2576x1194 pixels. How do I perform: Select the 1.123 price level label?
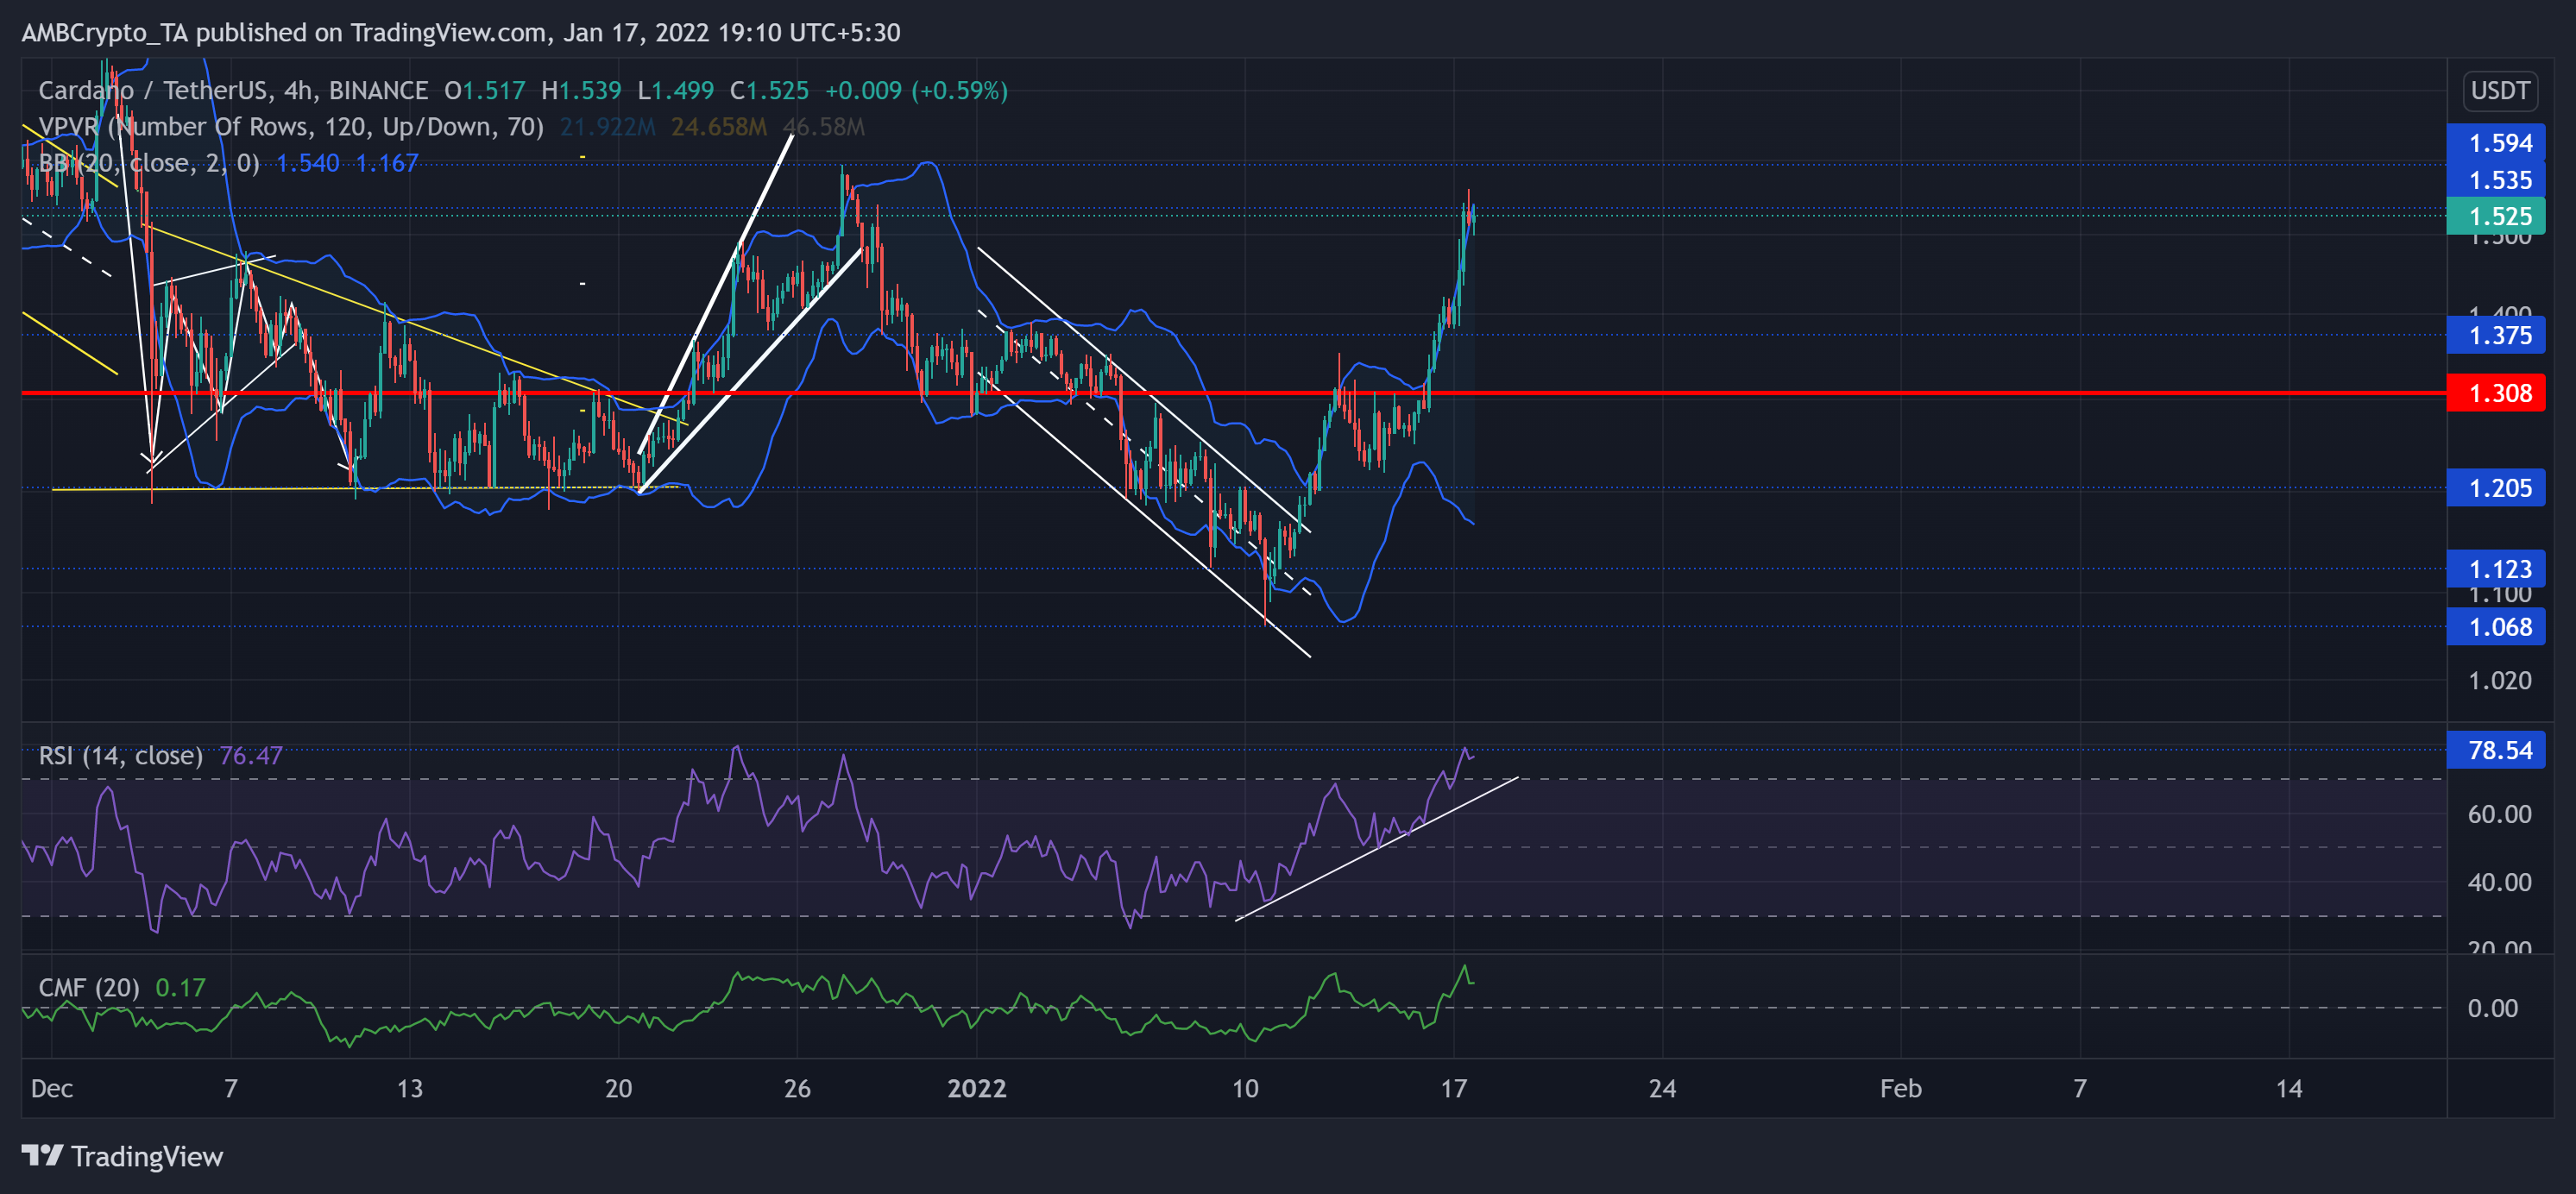(2496, 569)
